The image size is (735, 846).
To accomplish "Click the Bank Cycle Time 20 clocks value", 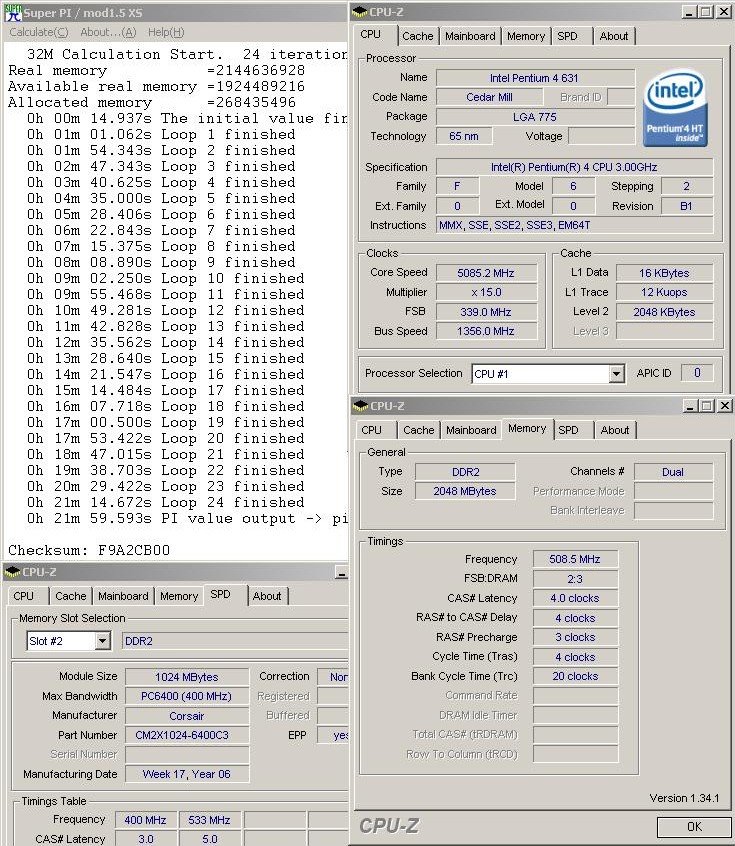I will click(x=575, y=676).
